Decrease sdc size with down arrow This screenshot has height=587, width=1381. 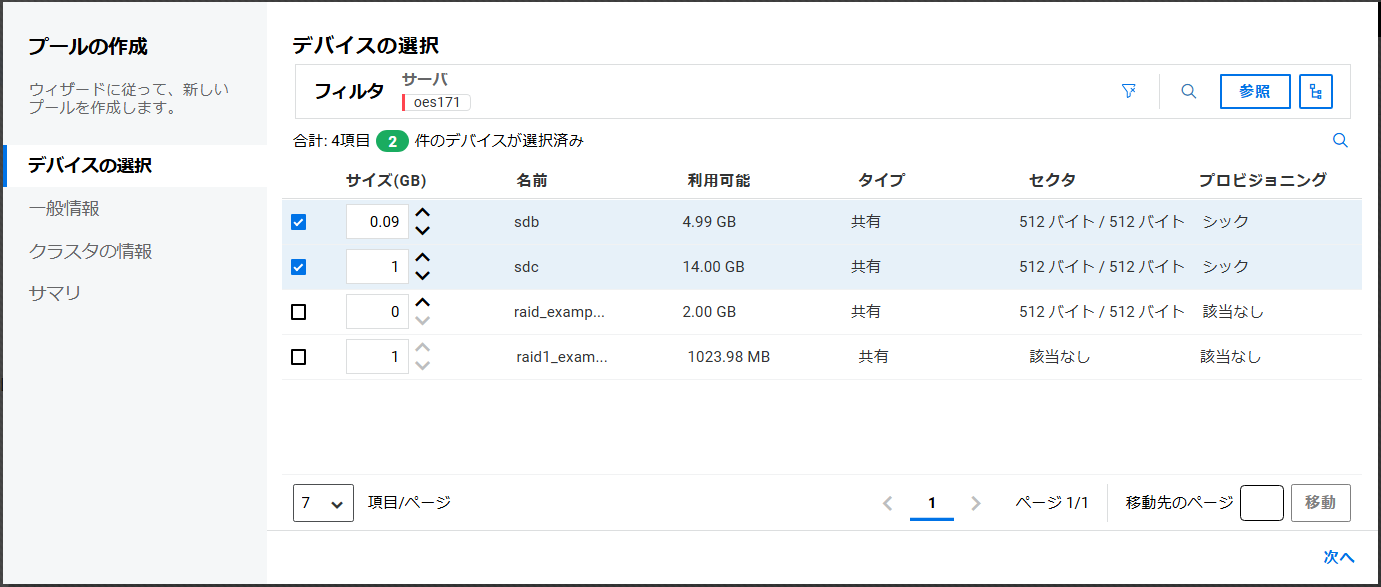pos(423,276)
